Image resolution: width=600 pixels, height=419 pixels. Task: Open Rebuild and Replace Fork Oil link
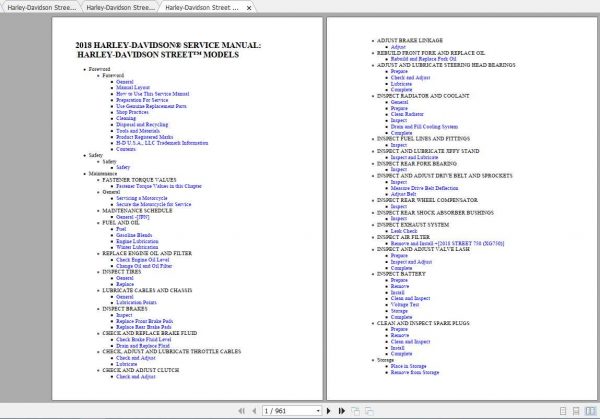[x=424, y=59]
